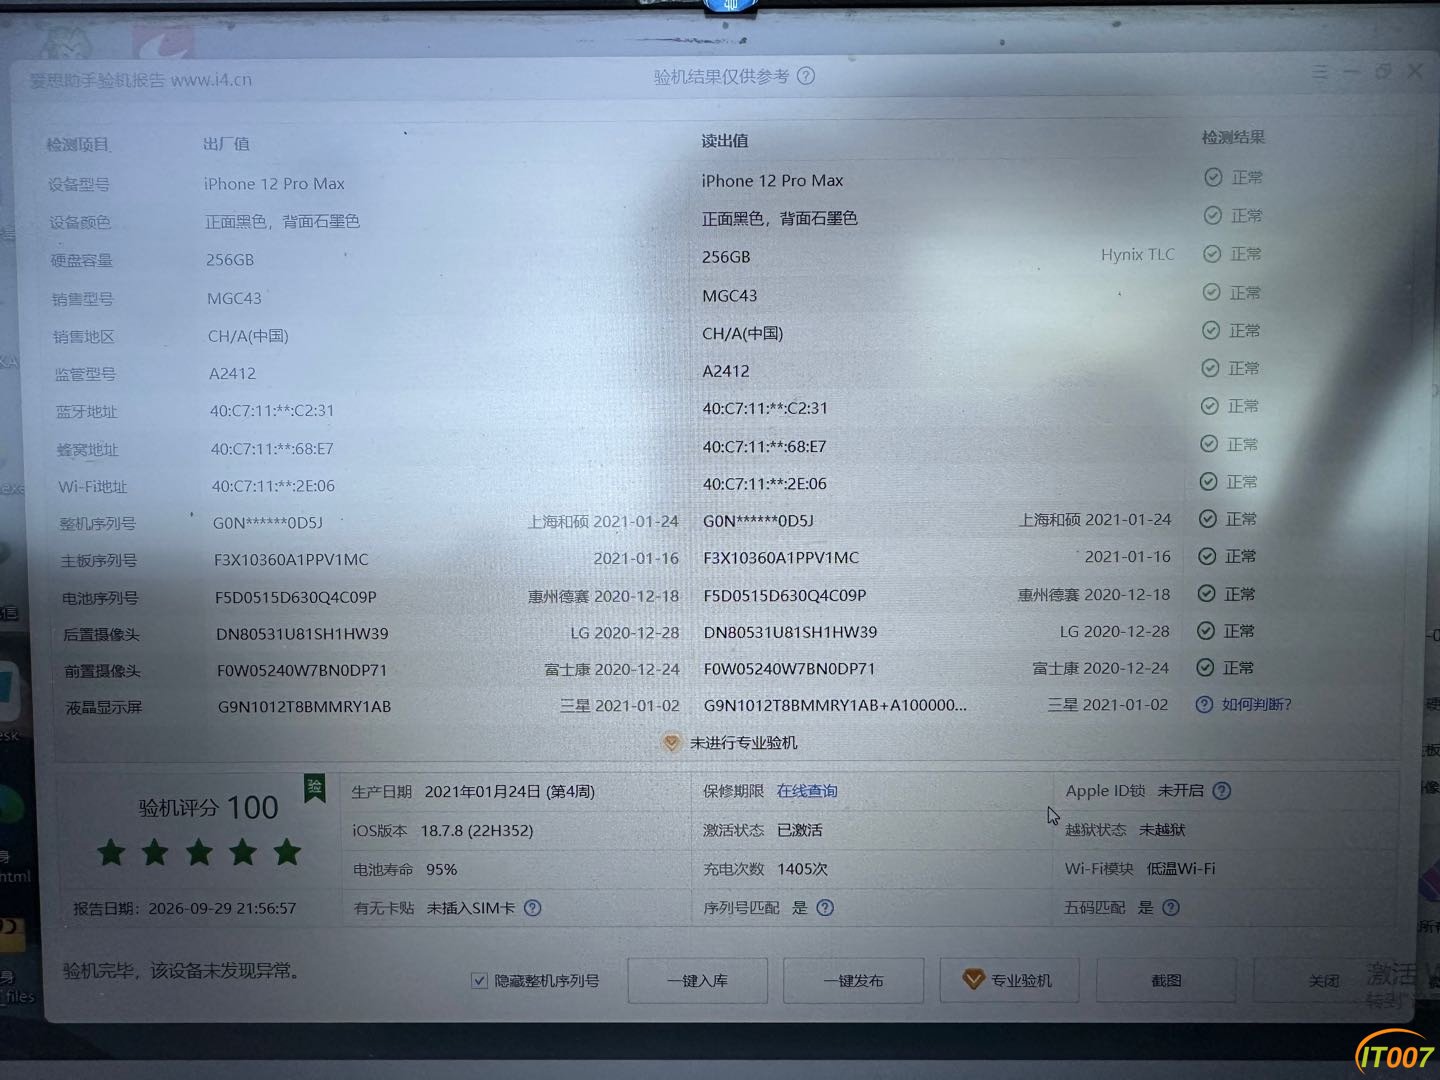Screen dimensions: 1440x1080
Task: Click check icon in 前置摄像头 result row
Action: click(x=1206, y=668)
